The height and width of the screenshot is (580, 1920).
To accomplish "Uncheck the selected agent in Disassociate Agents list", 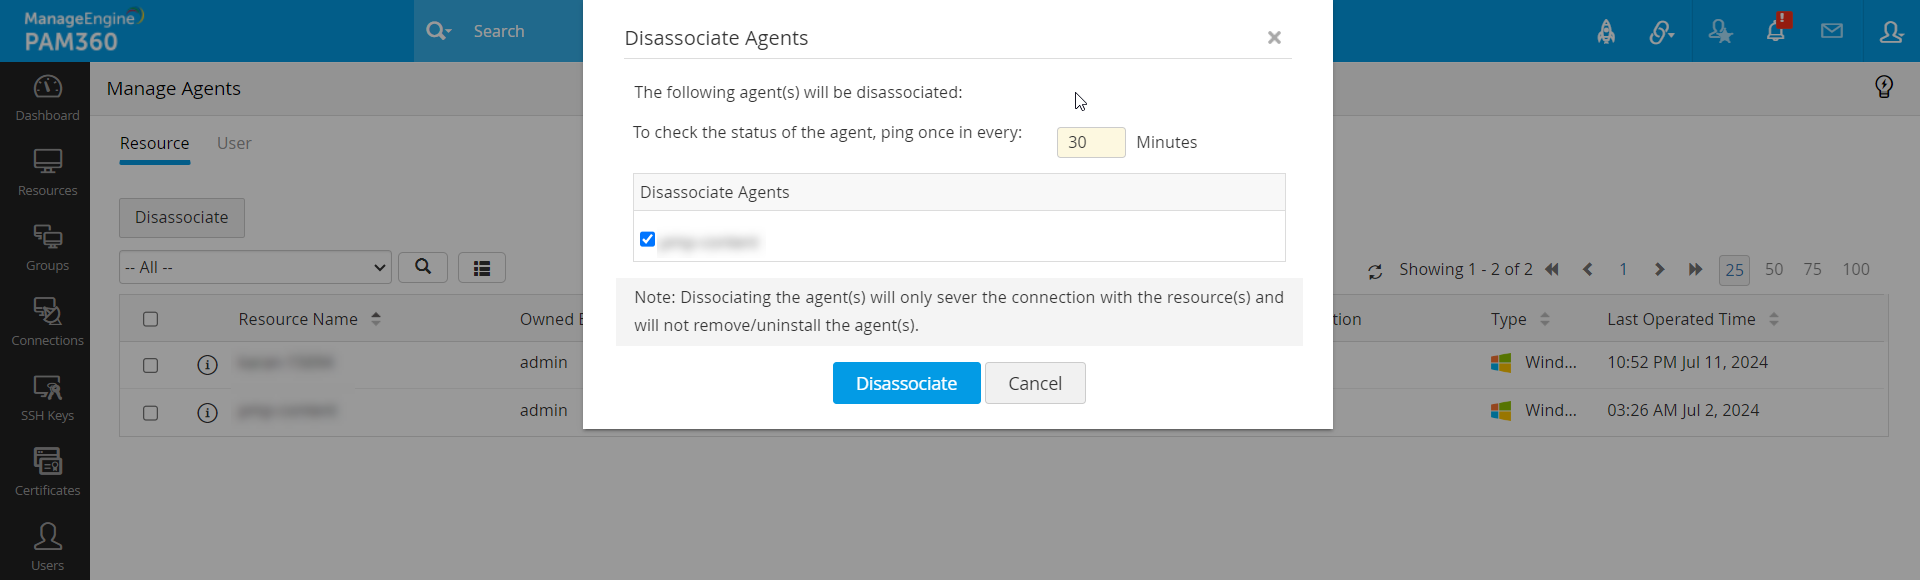I will click(x=647, y=239).
